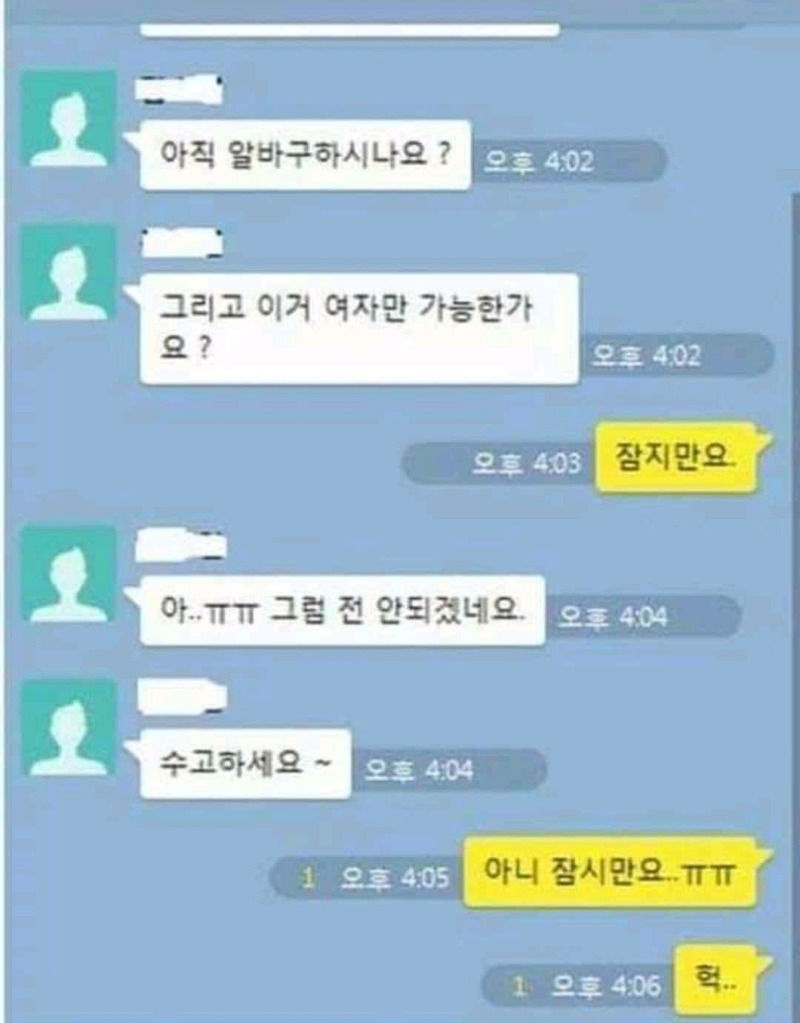Viewport: 800px width, 1023px height.
Task: Click redacted sender name above '그리고 이거' message
Action: coord(182,243)
